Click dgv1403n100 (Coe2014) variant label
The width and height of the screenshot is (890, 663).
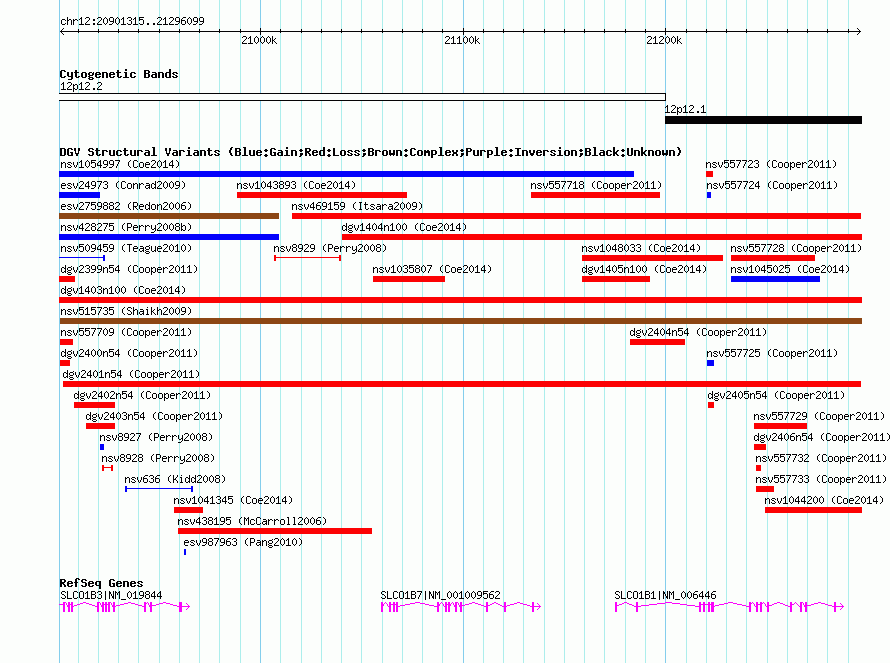pos(123,290)
